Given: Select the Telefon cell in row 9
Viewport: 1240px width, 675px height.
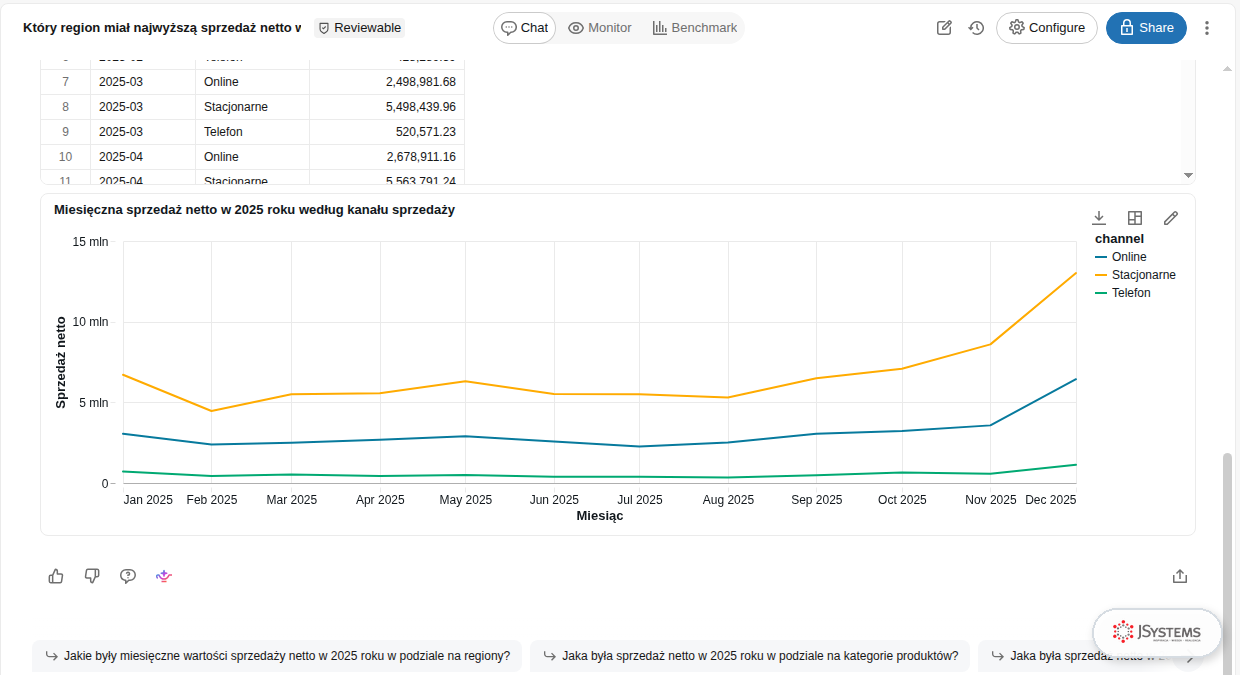Looking at the screenshot, I should (x=252, y=132).
